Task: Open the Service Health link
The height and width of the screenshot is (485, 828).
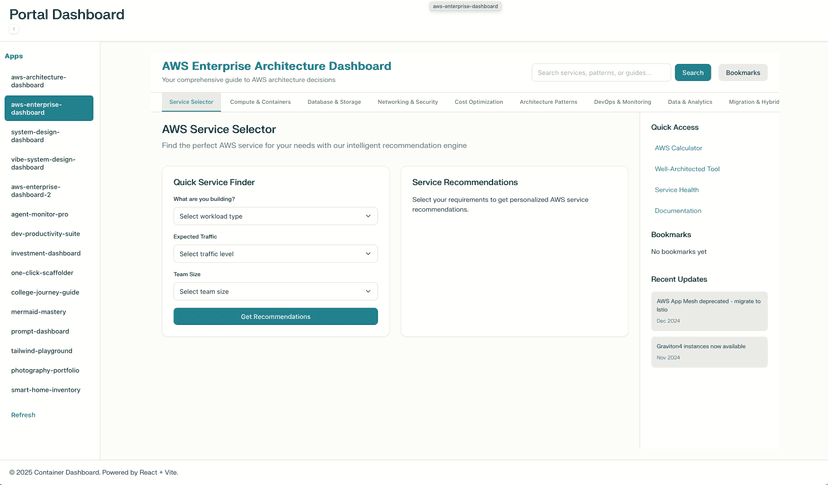Action: 676,190
